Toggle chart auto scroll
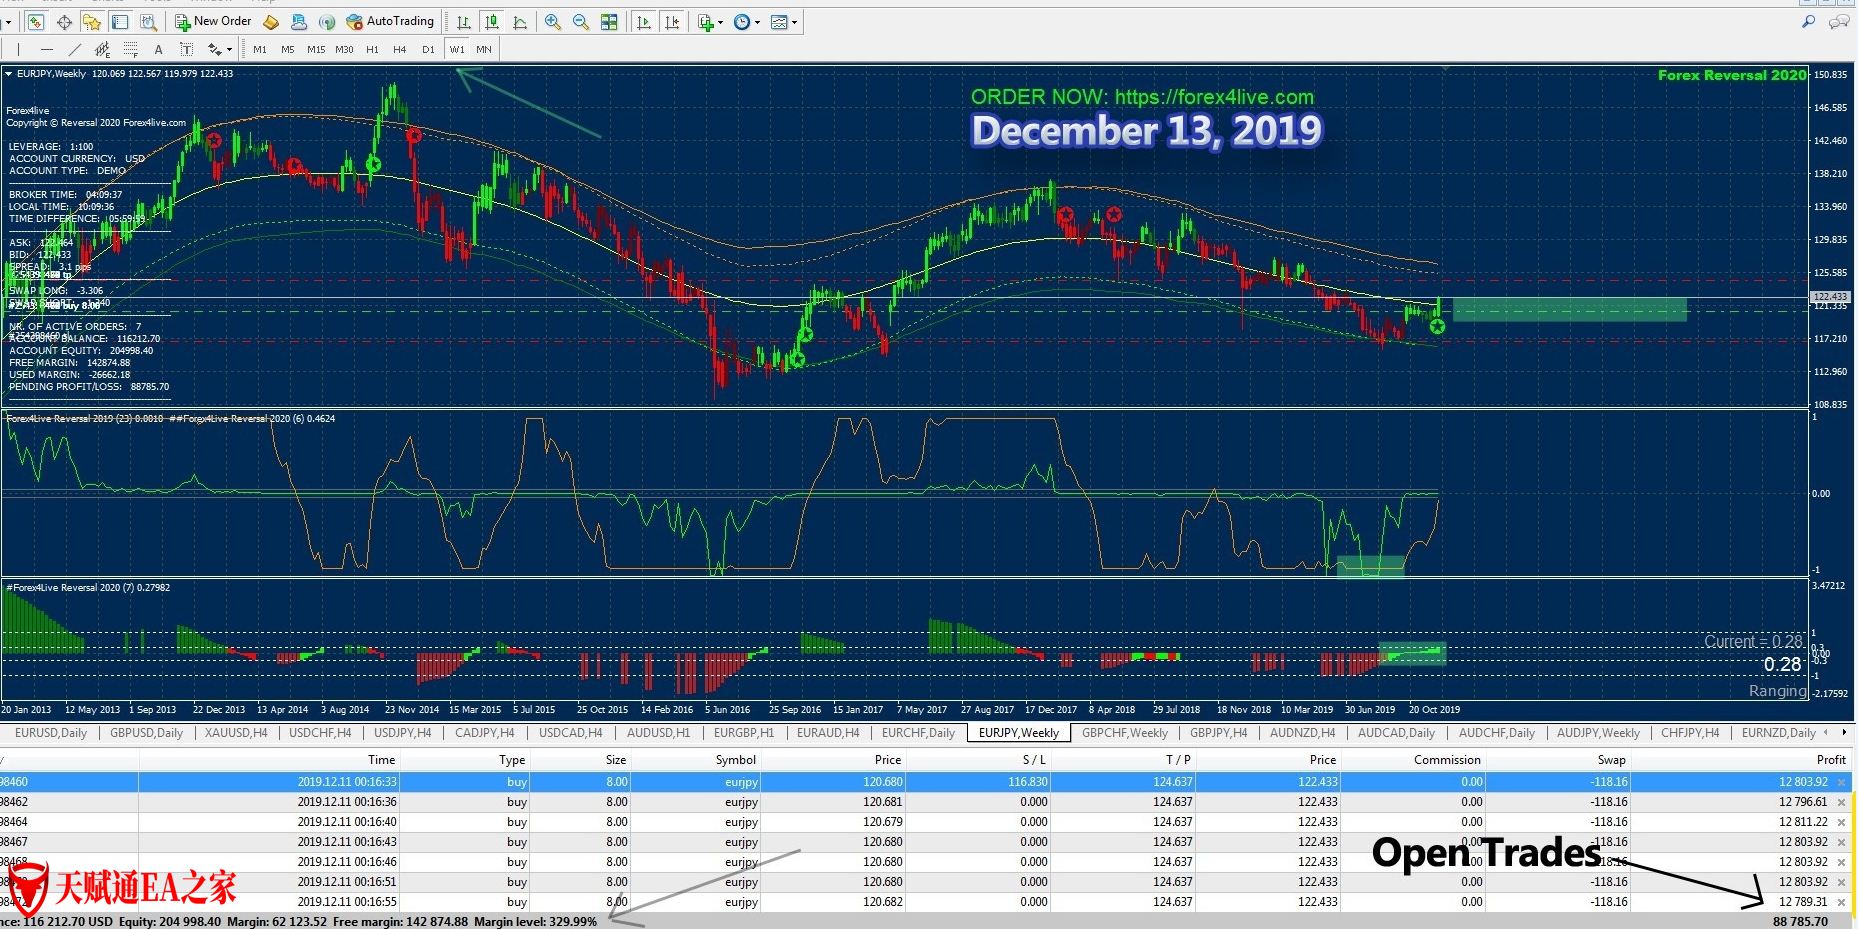Viewport: 1858px width, 929px height. [x=644, y=22]
